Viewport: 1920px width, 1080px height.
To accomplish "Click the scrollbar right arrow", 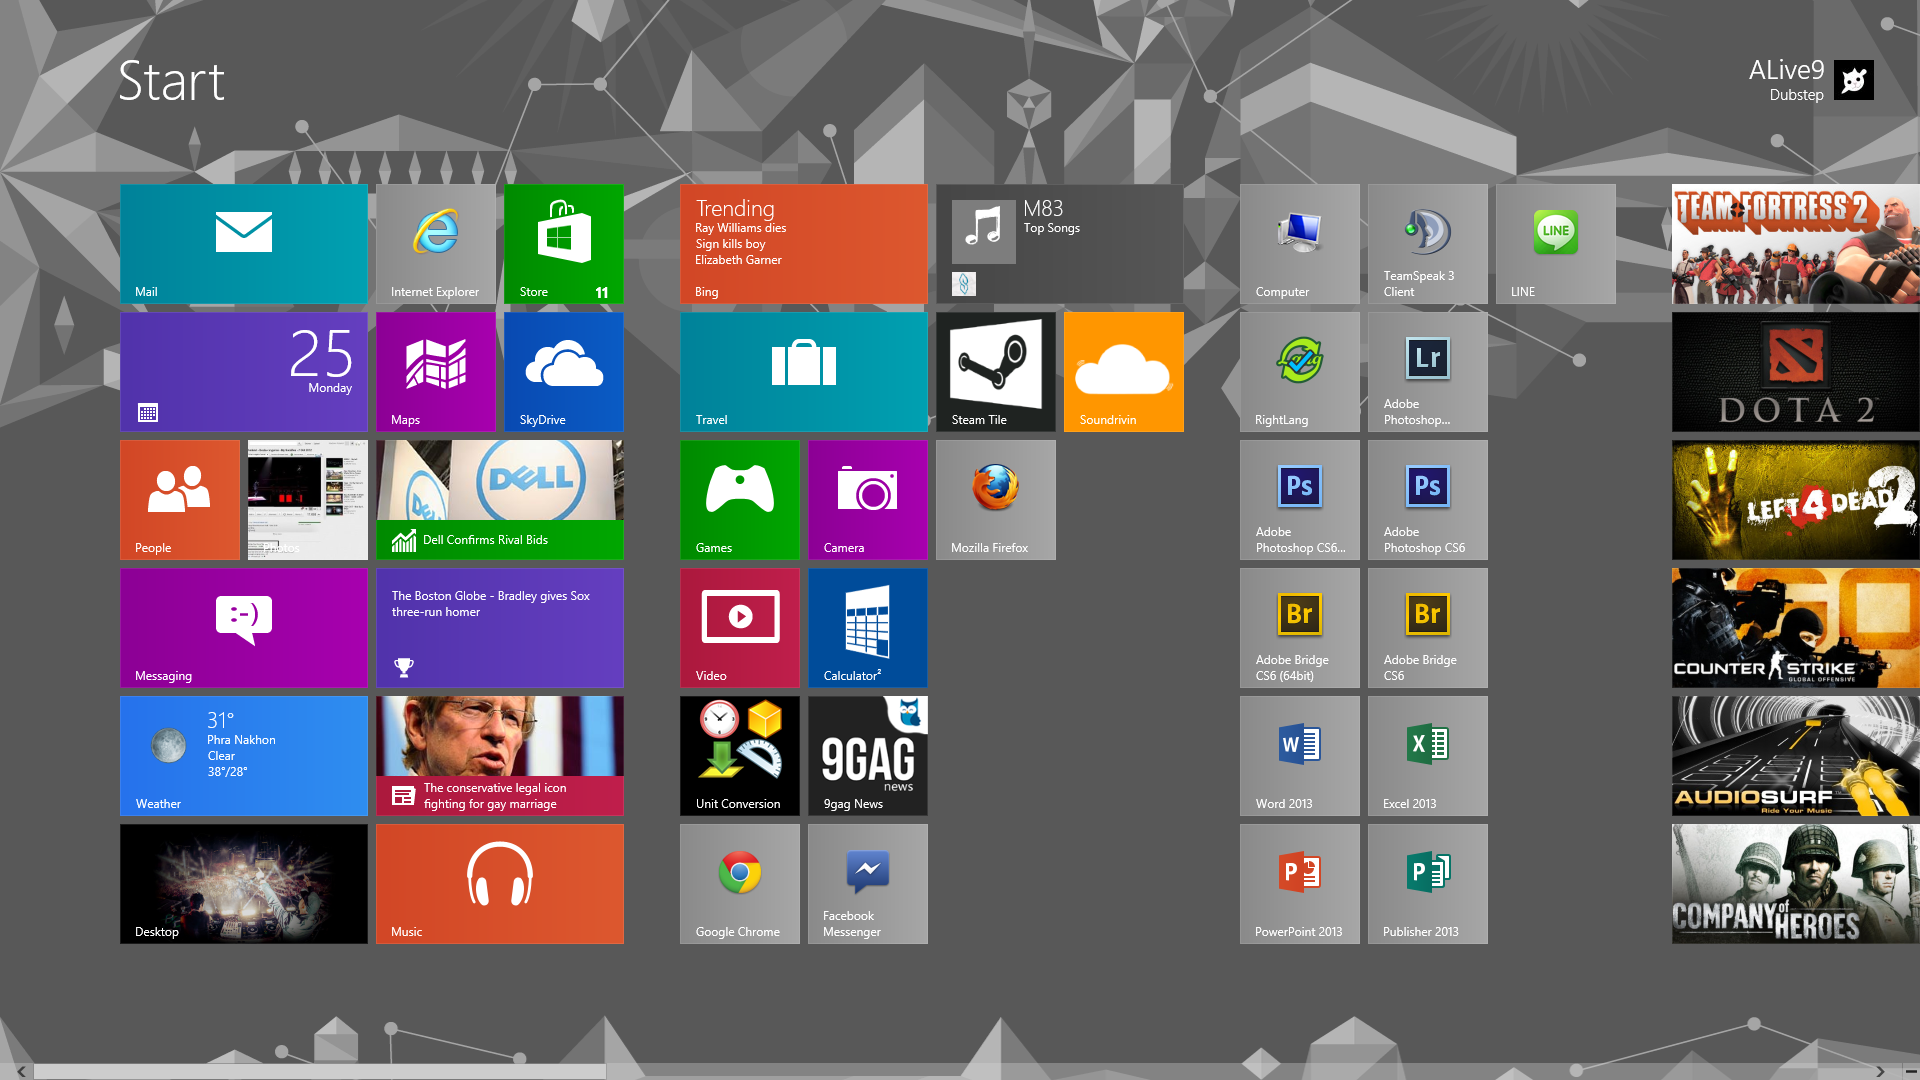I will pos(1880,1071).
